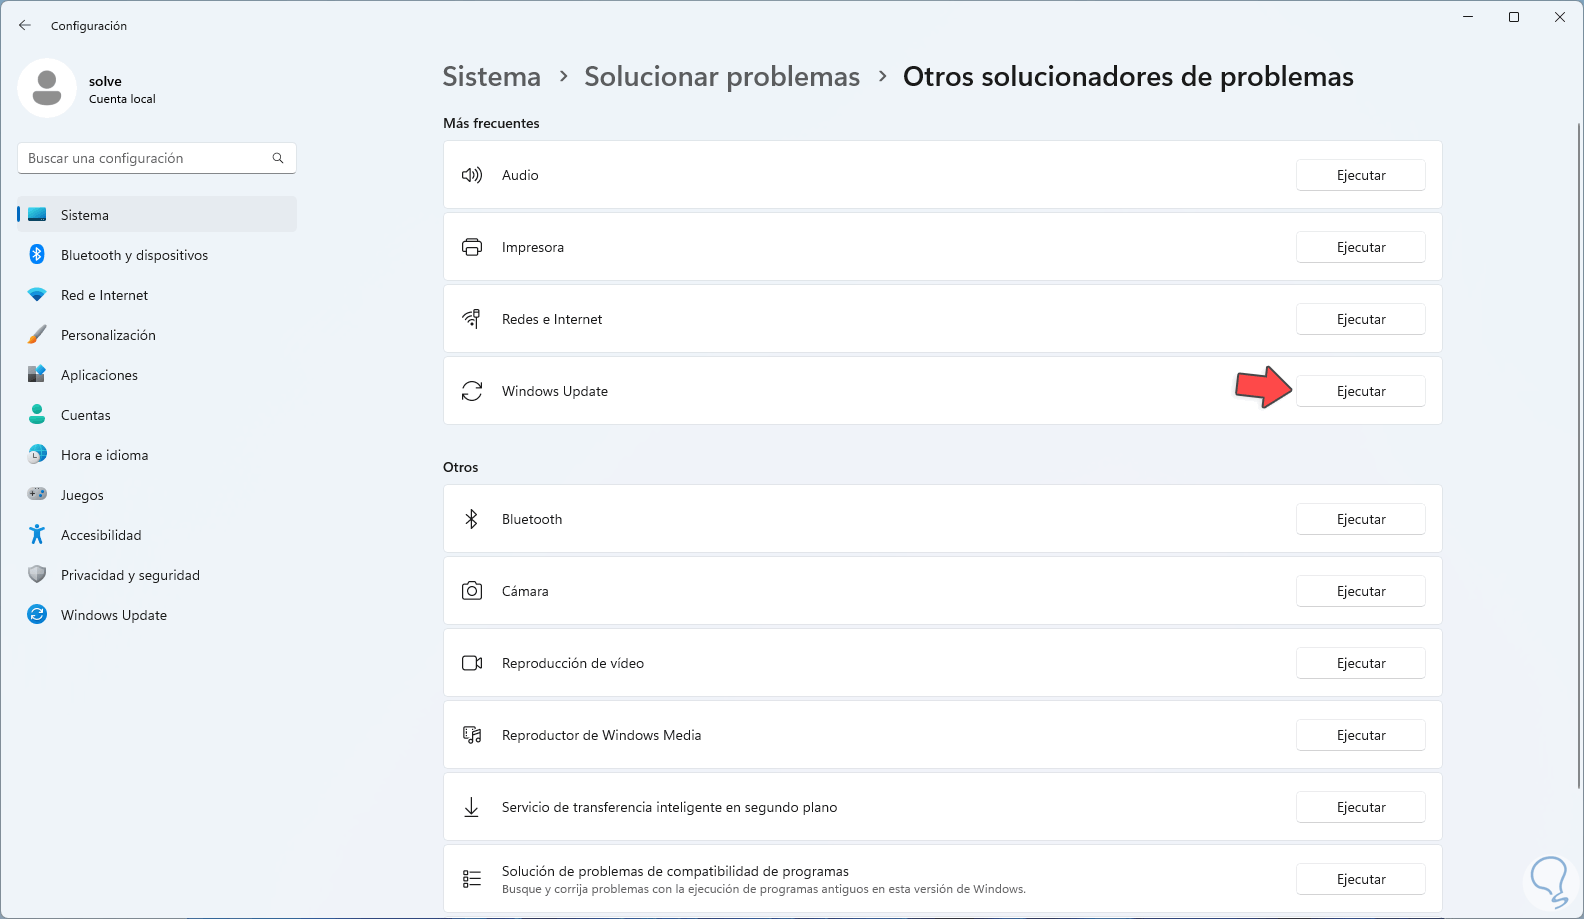Open the Juegos controller icon

pos(37,495)
